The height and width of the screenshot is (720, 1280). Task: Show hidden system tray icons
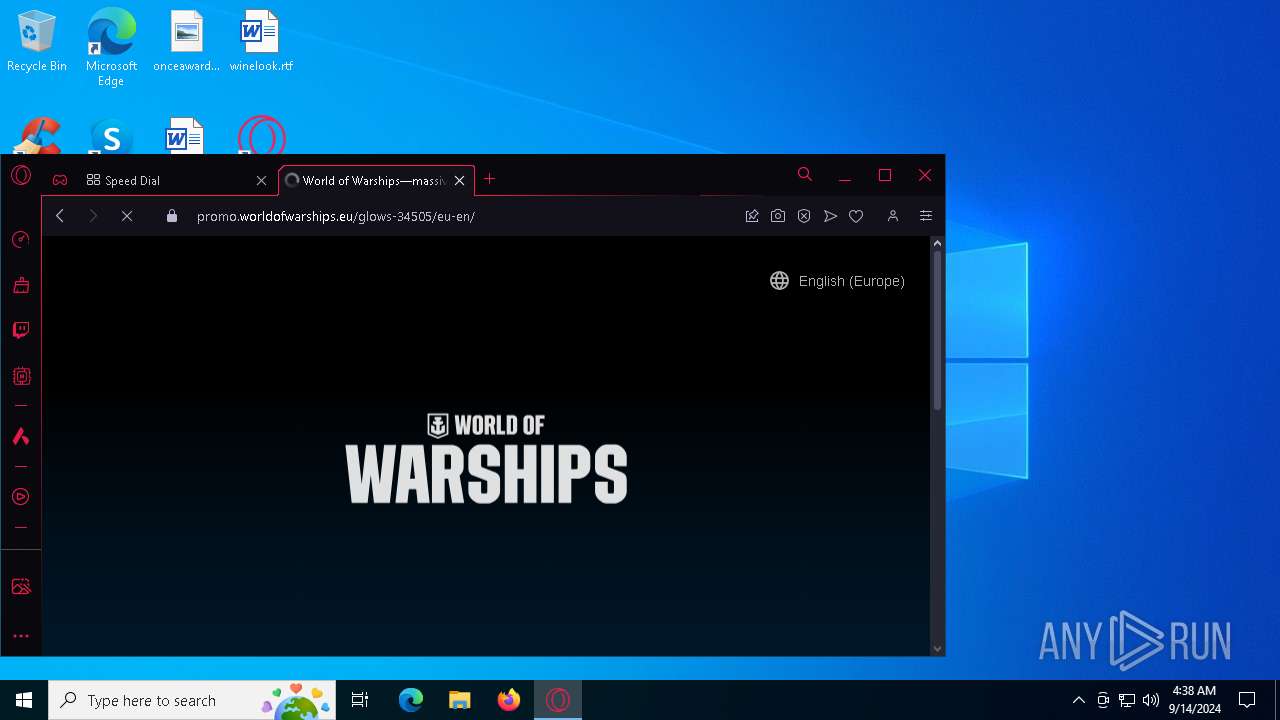(1078, 700)
